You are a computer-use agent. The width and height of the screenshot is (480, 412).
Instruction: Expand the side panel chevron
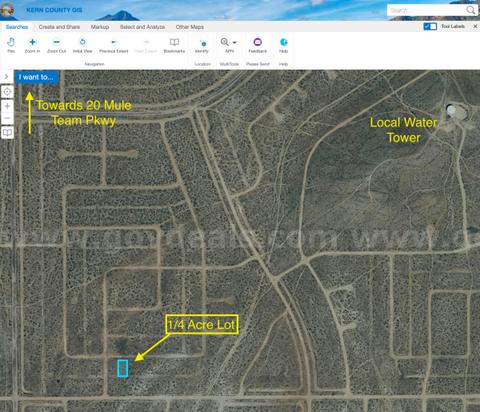6,77
